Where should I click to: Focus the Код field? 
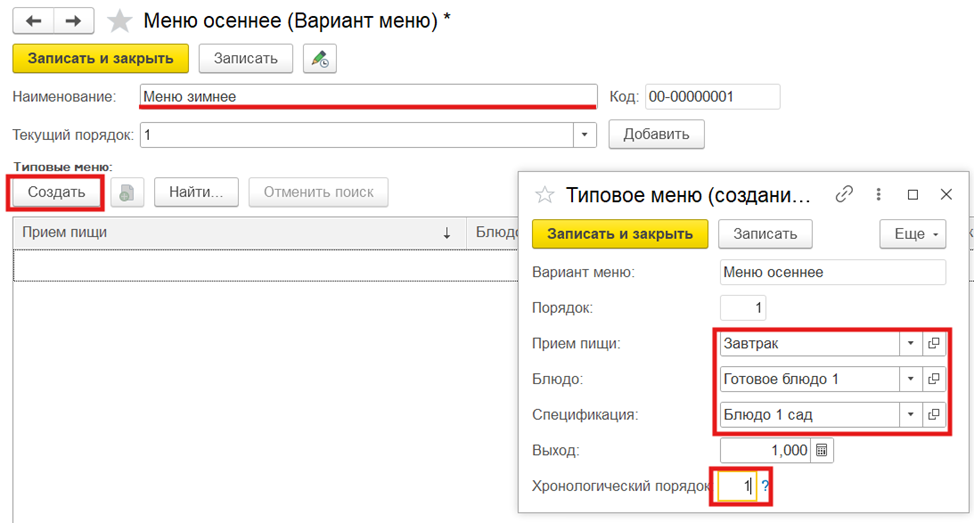pos(712,97)
